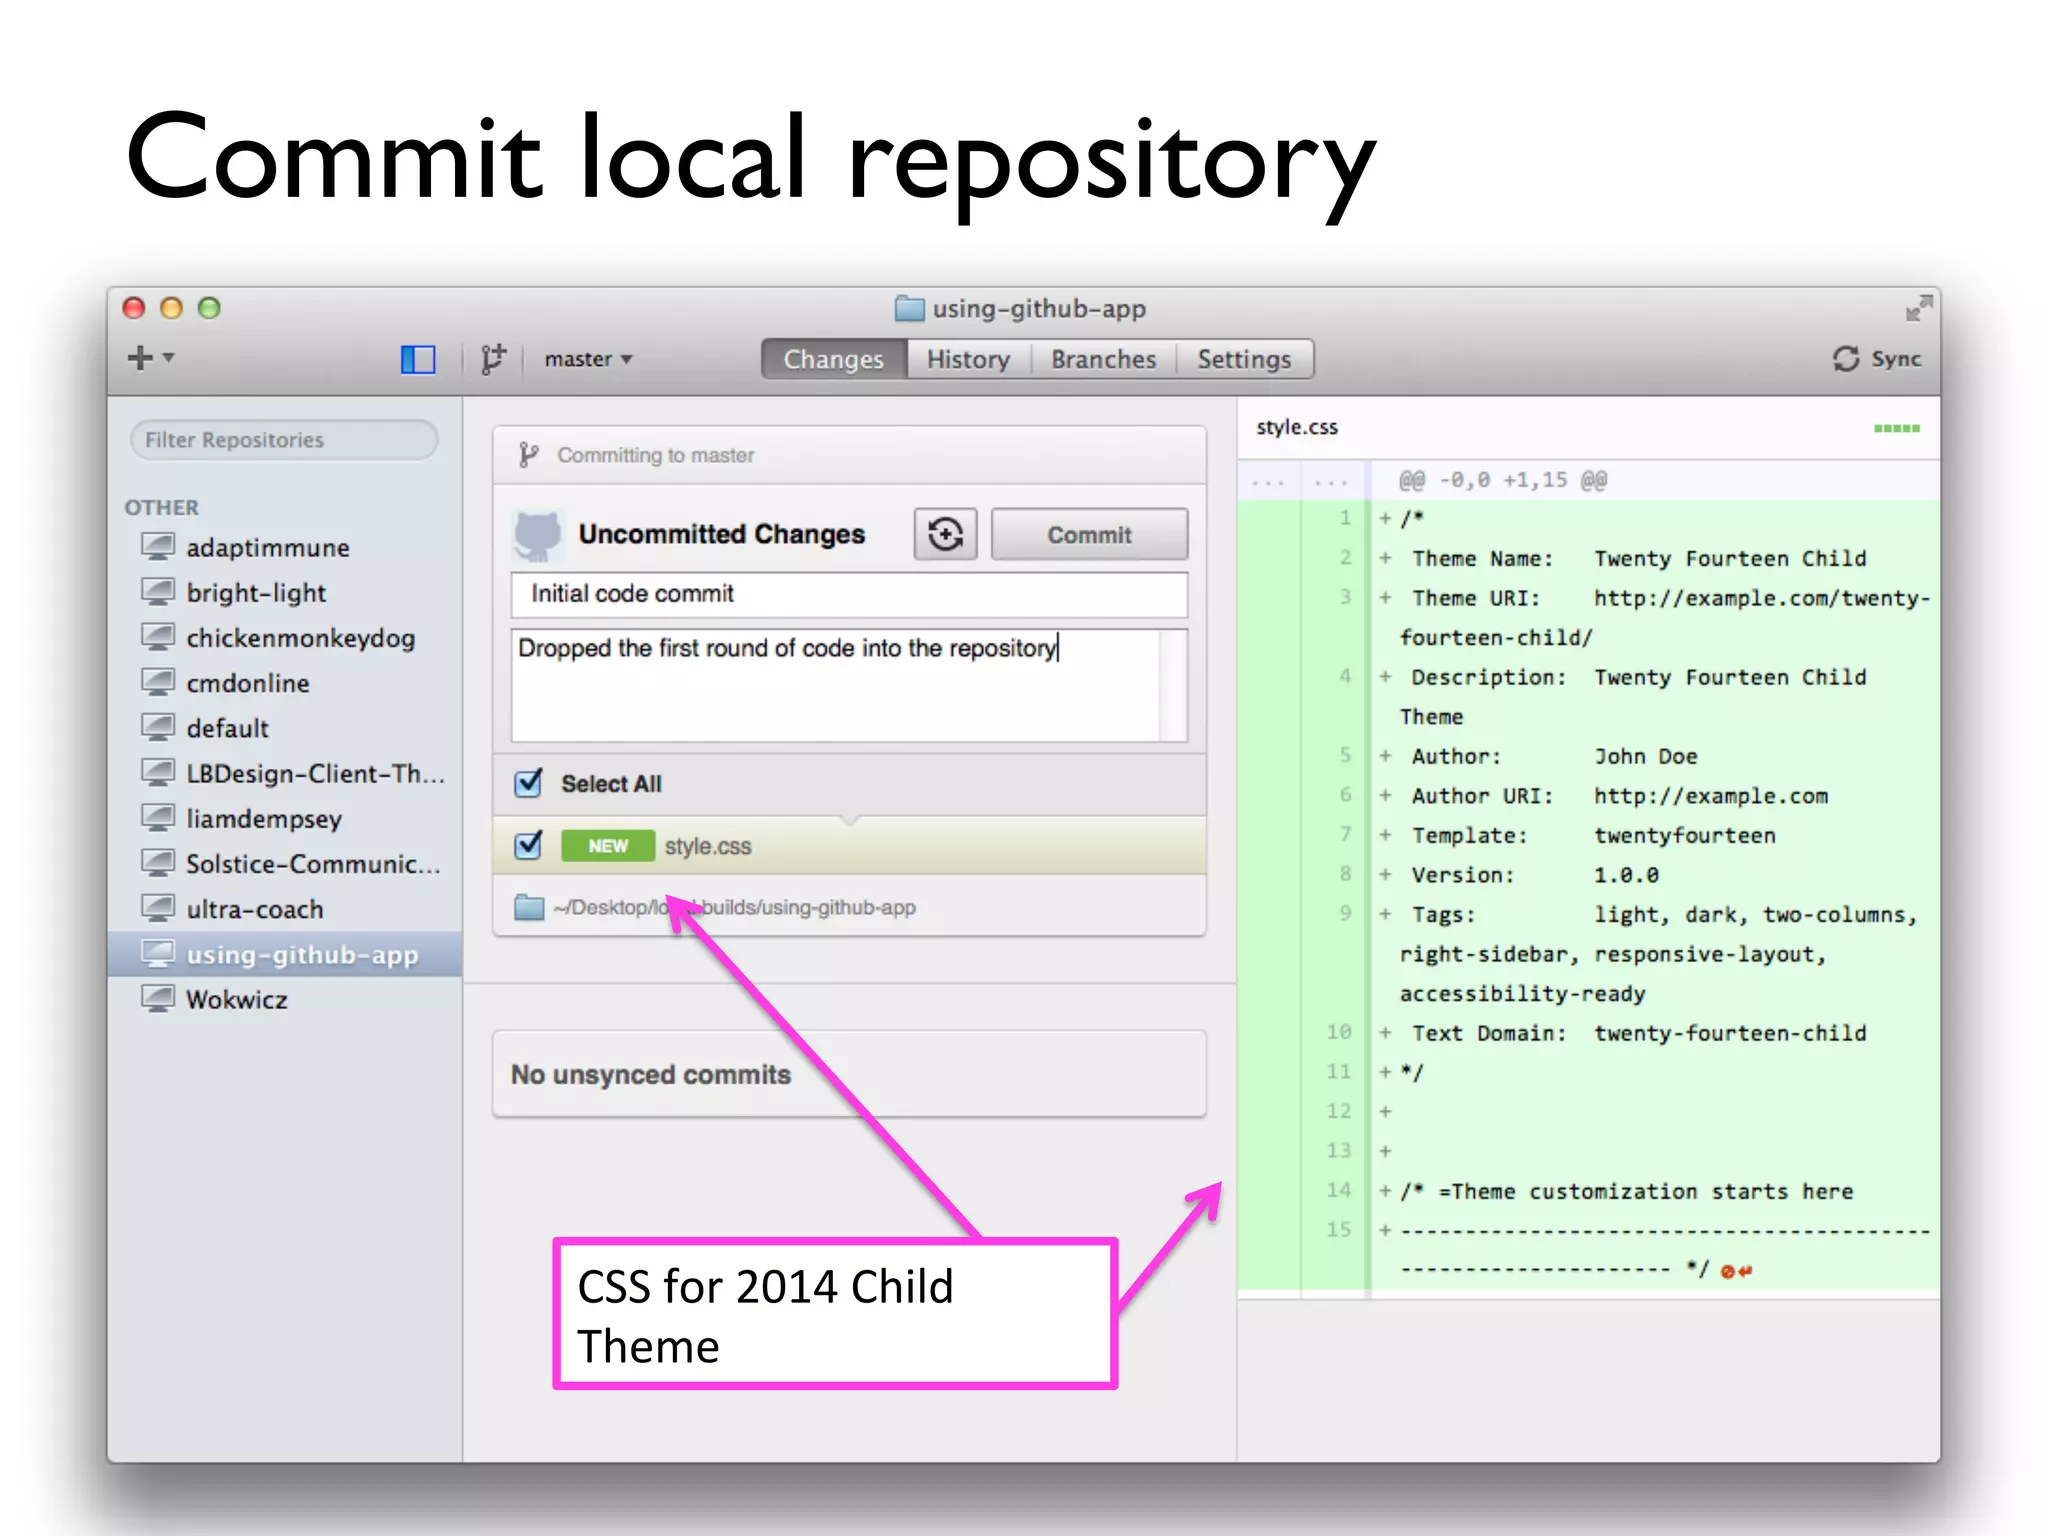Click the NEW badge on style.css
The image size is (2048, 1536).
(608, 846)
